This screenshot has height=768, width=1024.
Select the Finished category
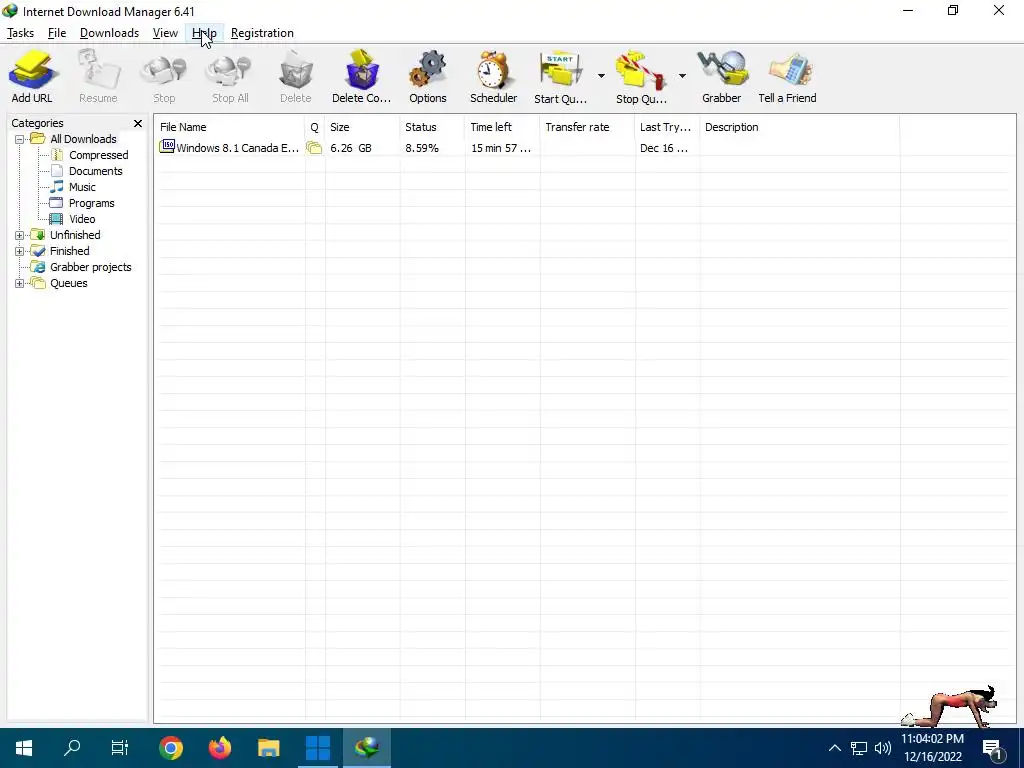pyautogui.click(x=70, y=251)
